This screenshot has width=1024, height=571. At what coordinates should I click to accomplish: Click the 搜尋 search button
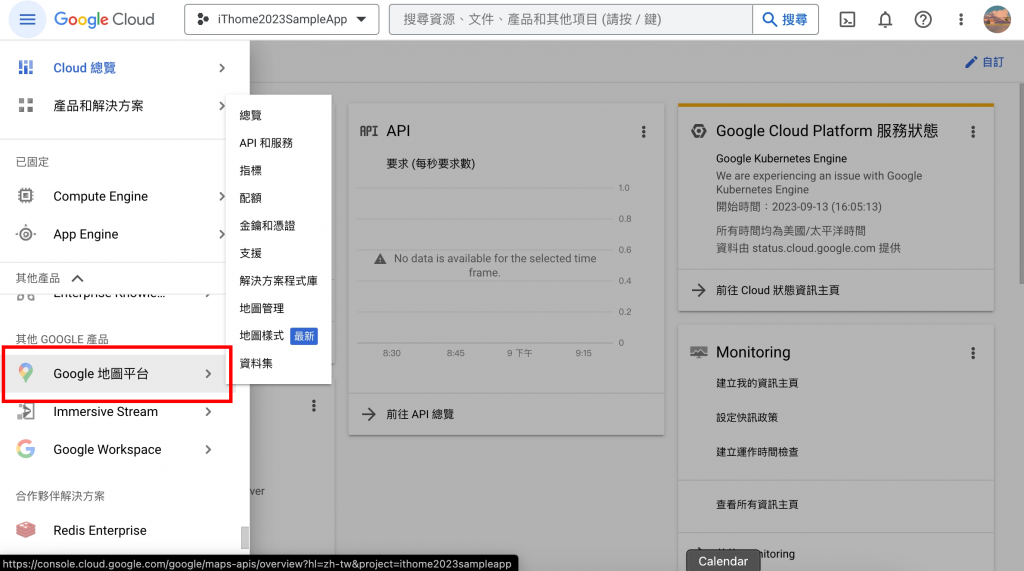click(786, 20)
